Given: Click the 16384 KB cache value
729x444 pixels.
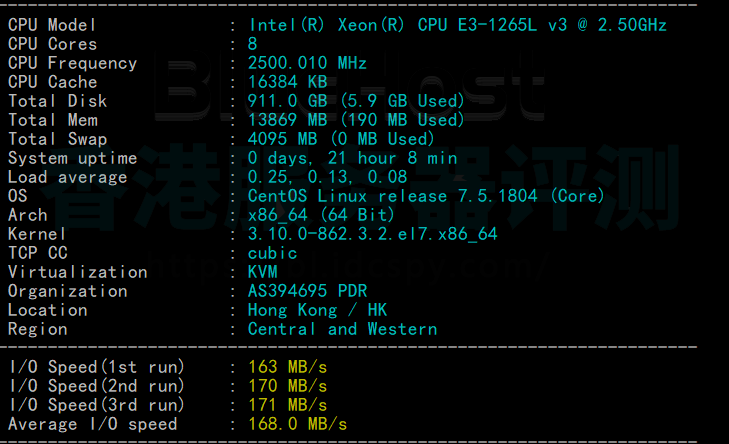Looking at the screenshot, I should (287, 82).
